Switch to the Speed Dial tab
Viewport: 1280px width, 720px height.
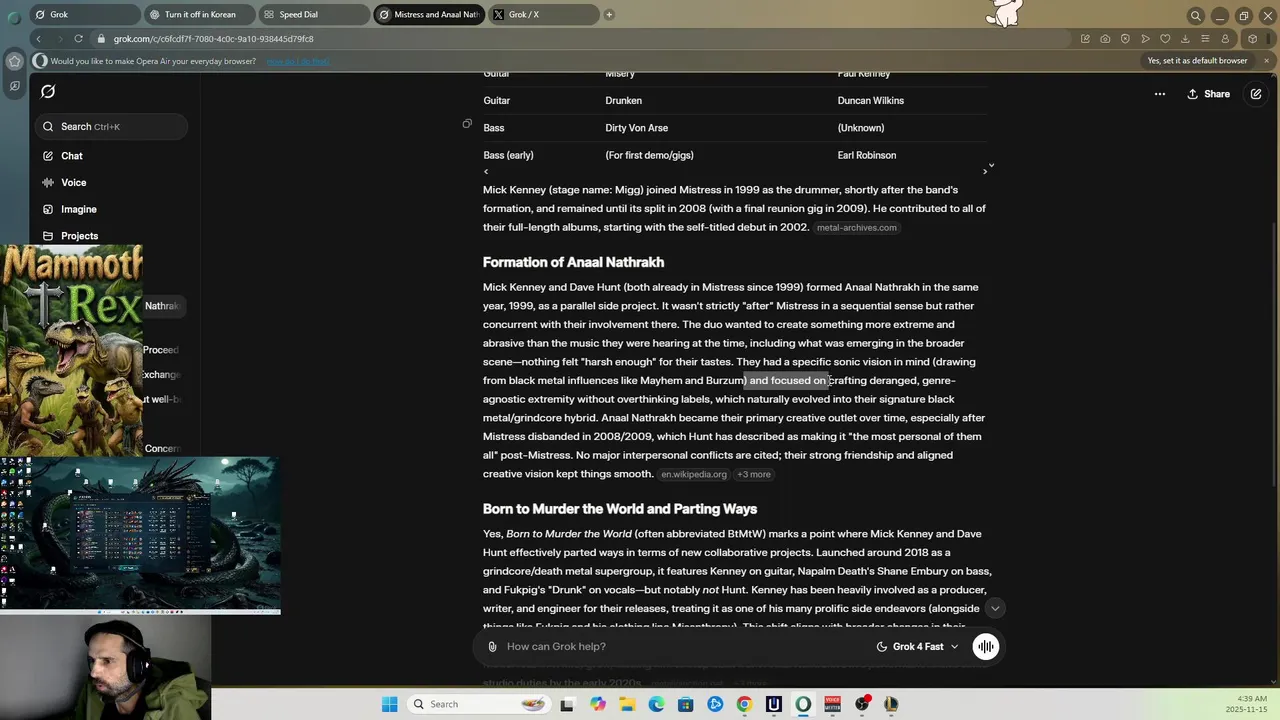coord(313,15)
